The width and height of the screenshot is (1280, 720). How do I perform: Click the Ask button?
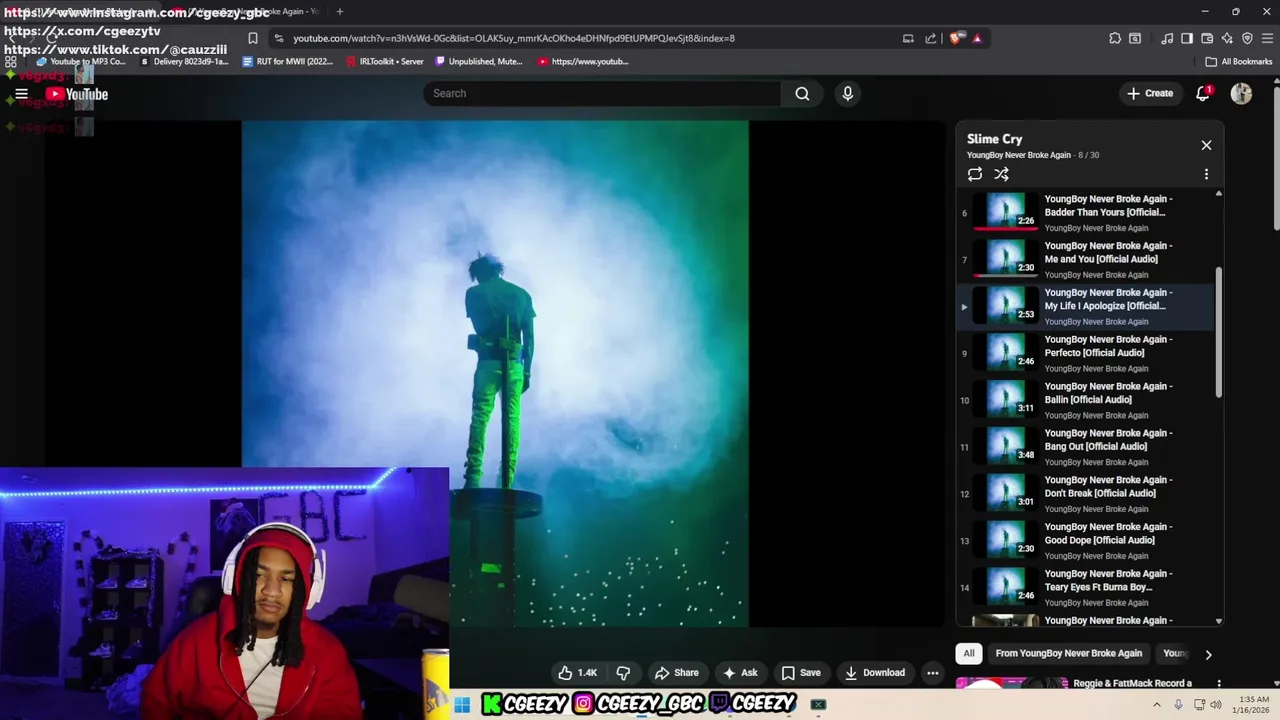[740, 673]
